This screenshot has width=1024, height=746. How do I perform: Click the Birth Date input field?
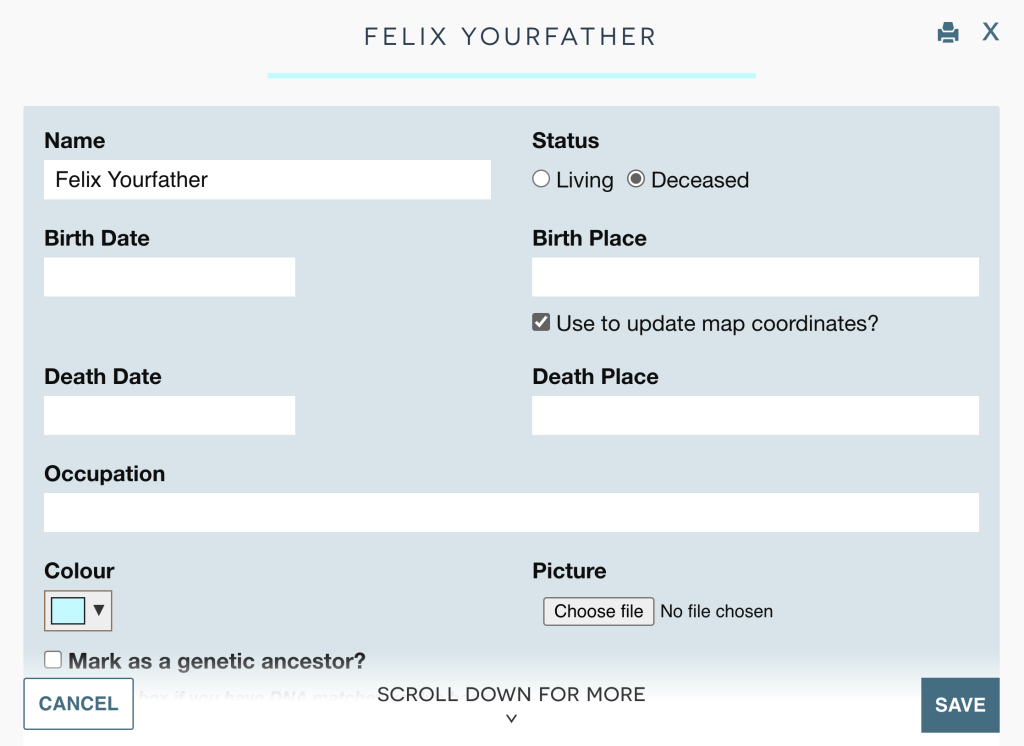pos(169,277)
